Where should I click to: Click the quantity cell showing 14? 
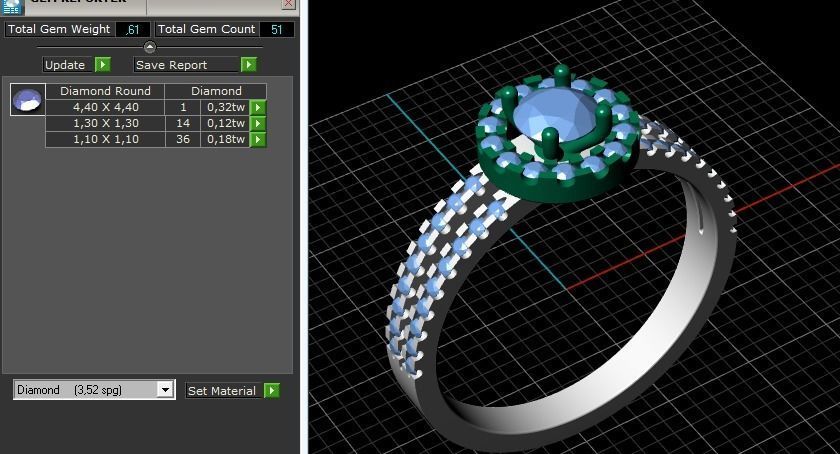(183, 123)
